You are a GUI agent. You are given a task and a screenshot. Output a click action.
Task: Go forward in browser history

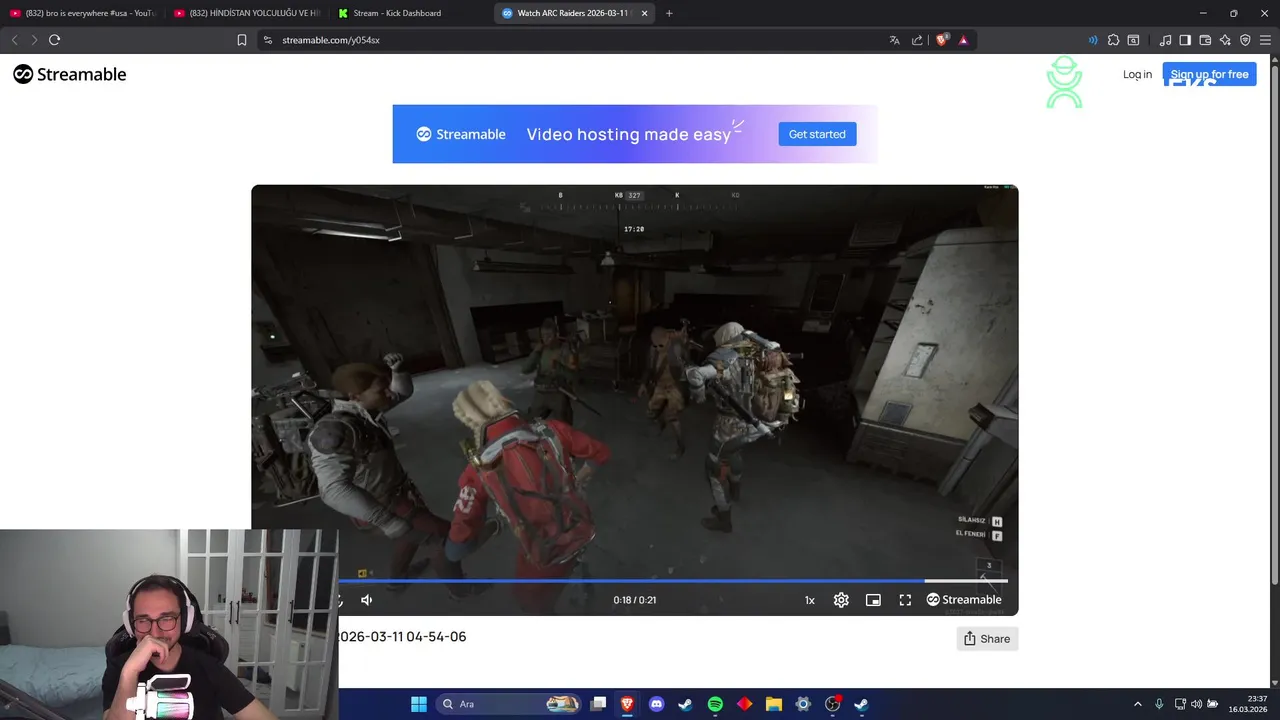pyautogui.click(x=34, y=40)
